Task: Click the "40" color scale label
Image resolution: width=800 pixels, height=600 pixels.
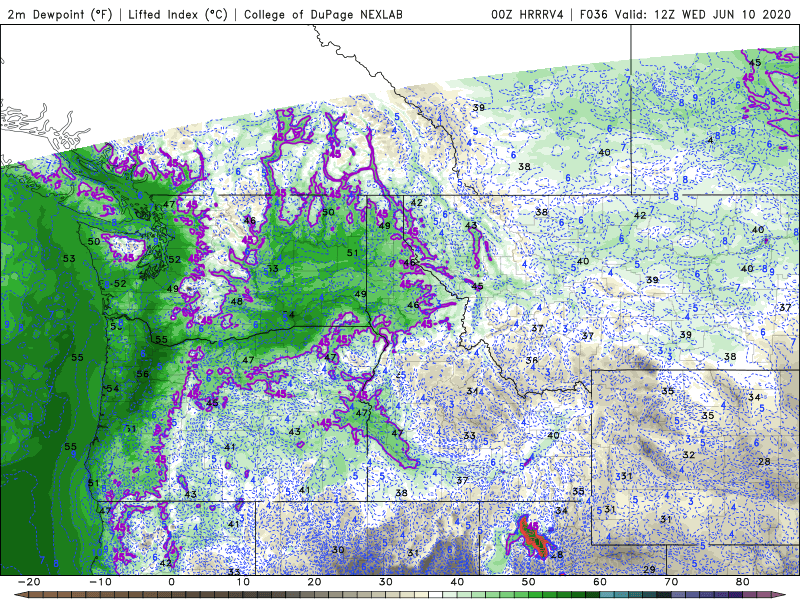Action: (457, 582)
